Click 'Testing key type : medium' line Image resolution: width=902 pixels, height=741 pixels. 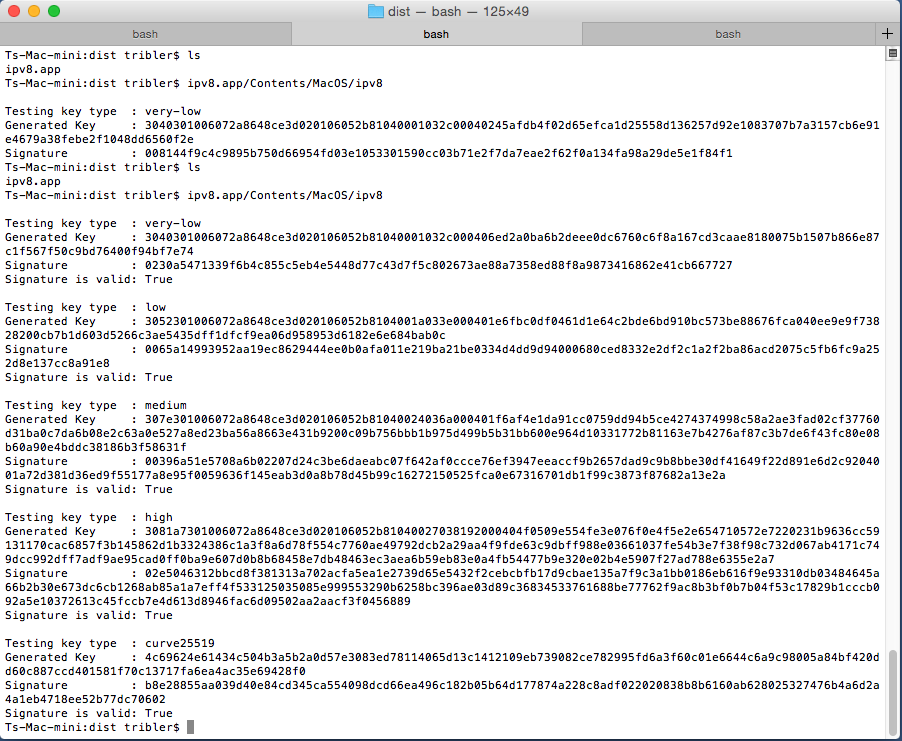click(x=95, y=405)
